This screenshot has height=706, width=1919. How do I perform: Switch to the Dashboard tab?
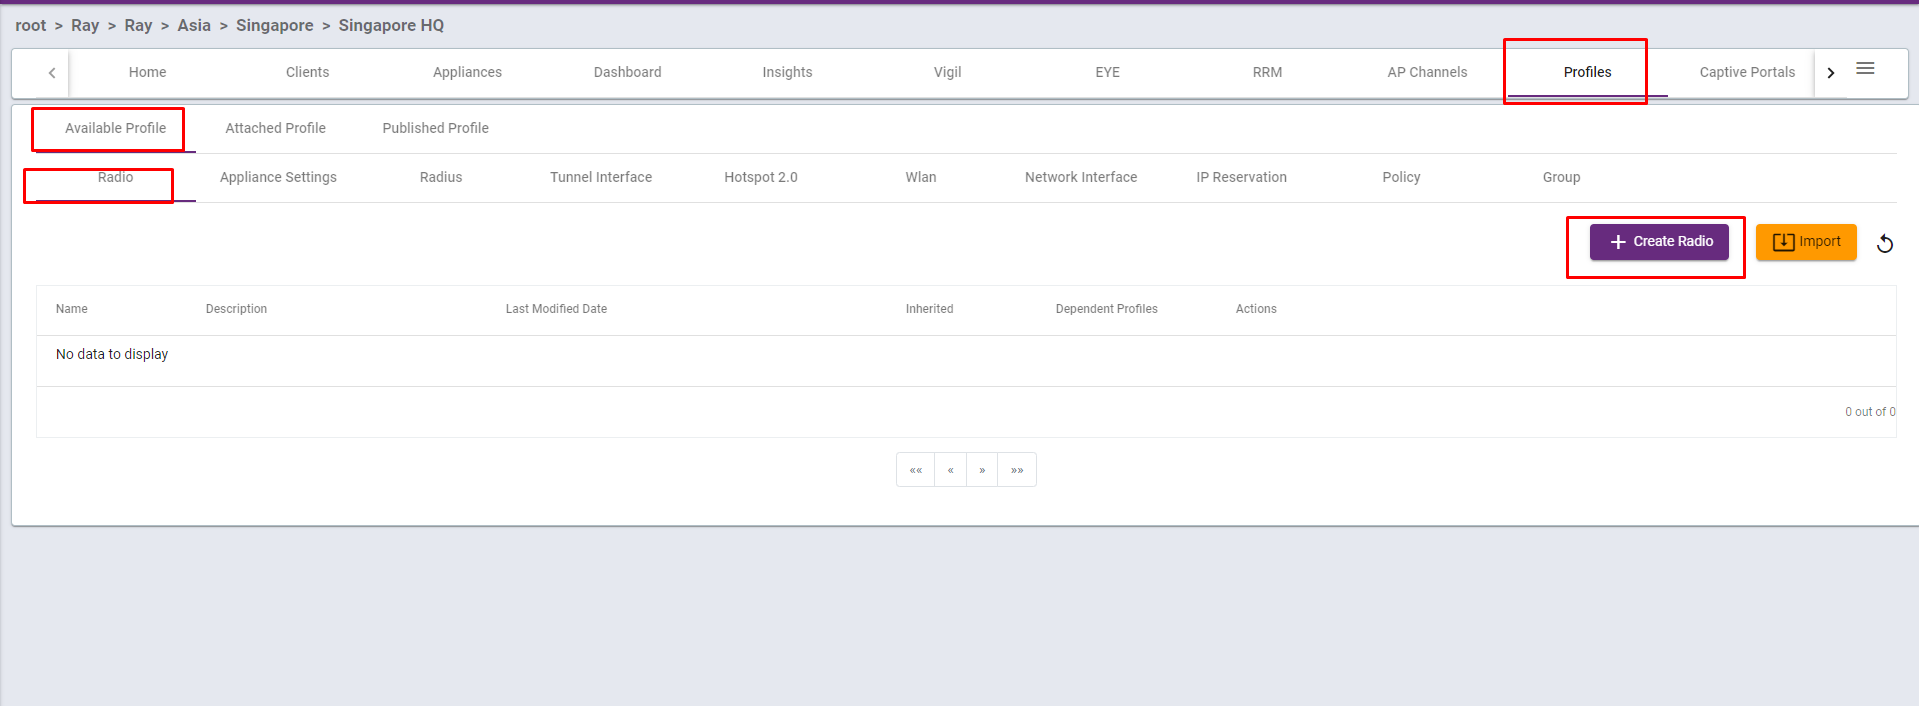628,72
